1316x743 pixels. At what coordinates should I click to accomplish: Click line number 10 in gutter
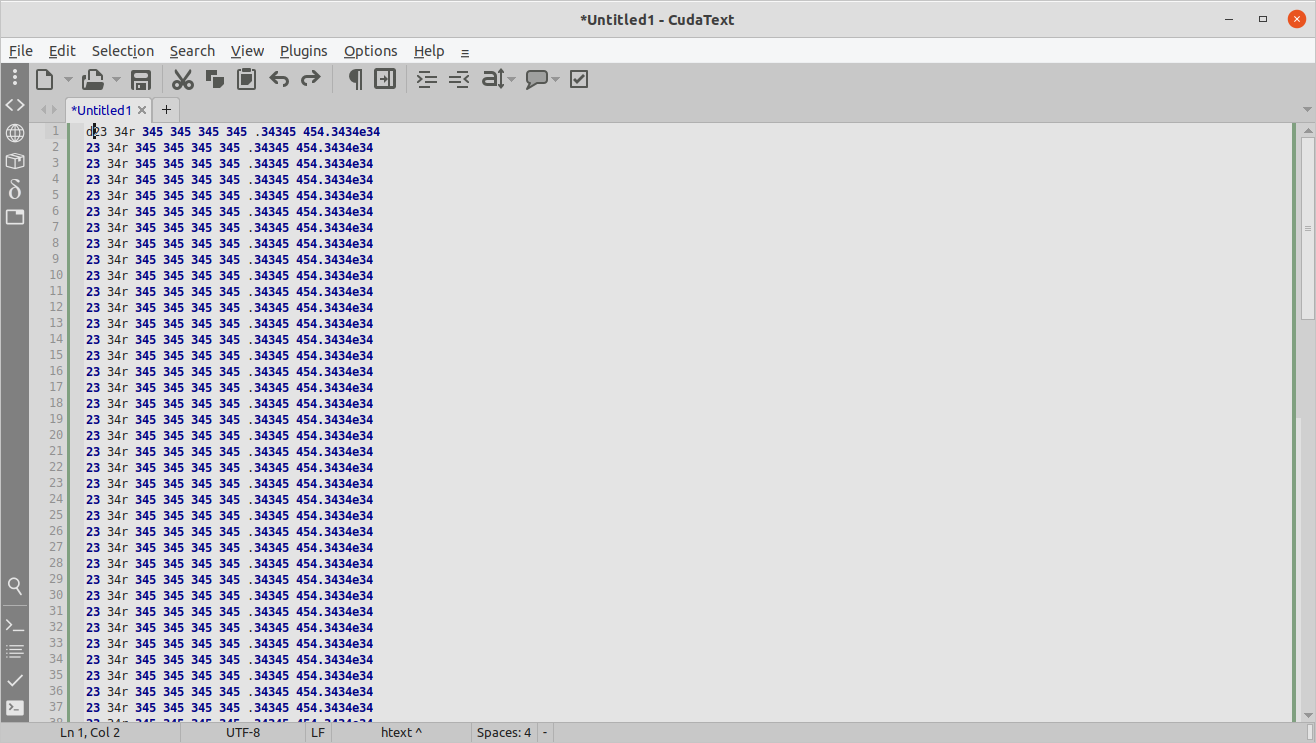pos(55,275)
